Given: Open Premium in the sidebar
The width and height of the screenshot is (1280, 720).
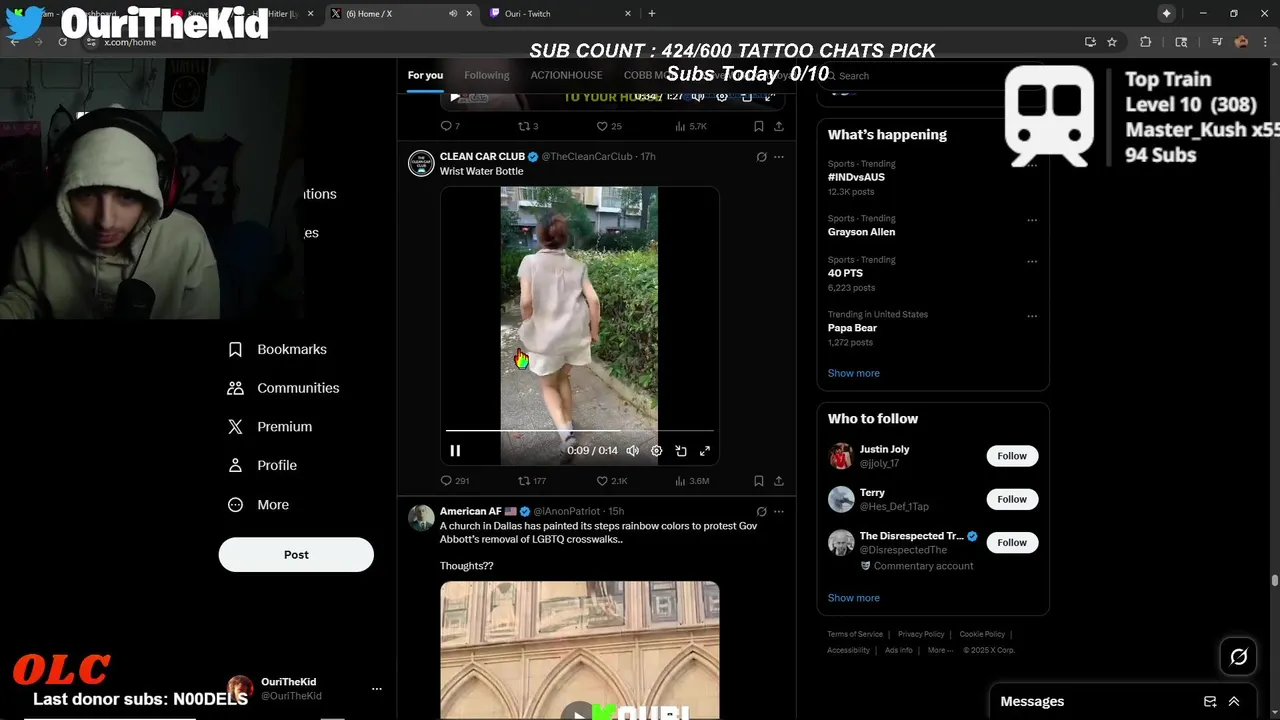Looking at the screenshot, I should 270,427.
